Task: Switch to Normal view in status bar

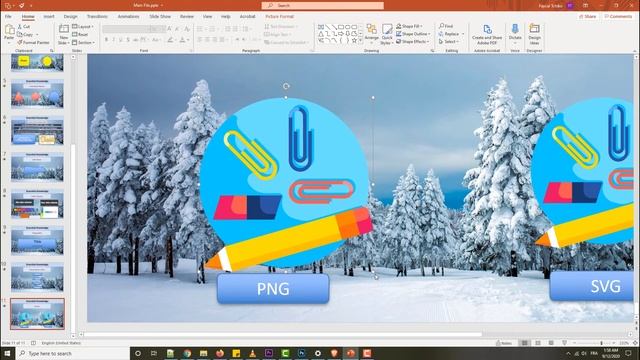Action: [524, 343]
